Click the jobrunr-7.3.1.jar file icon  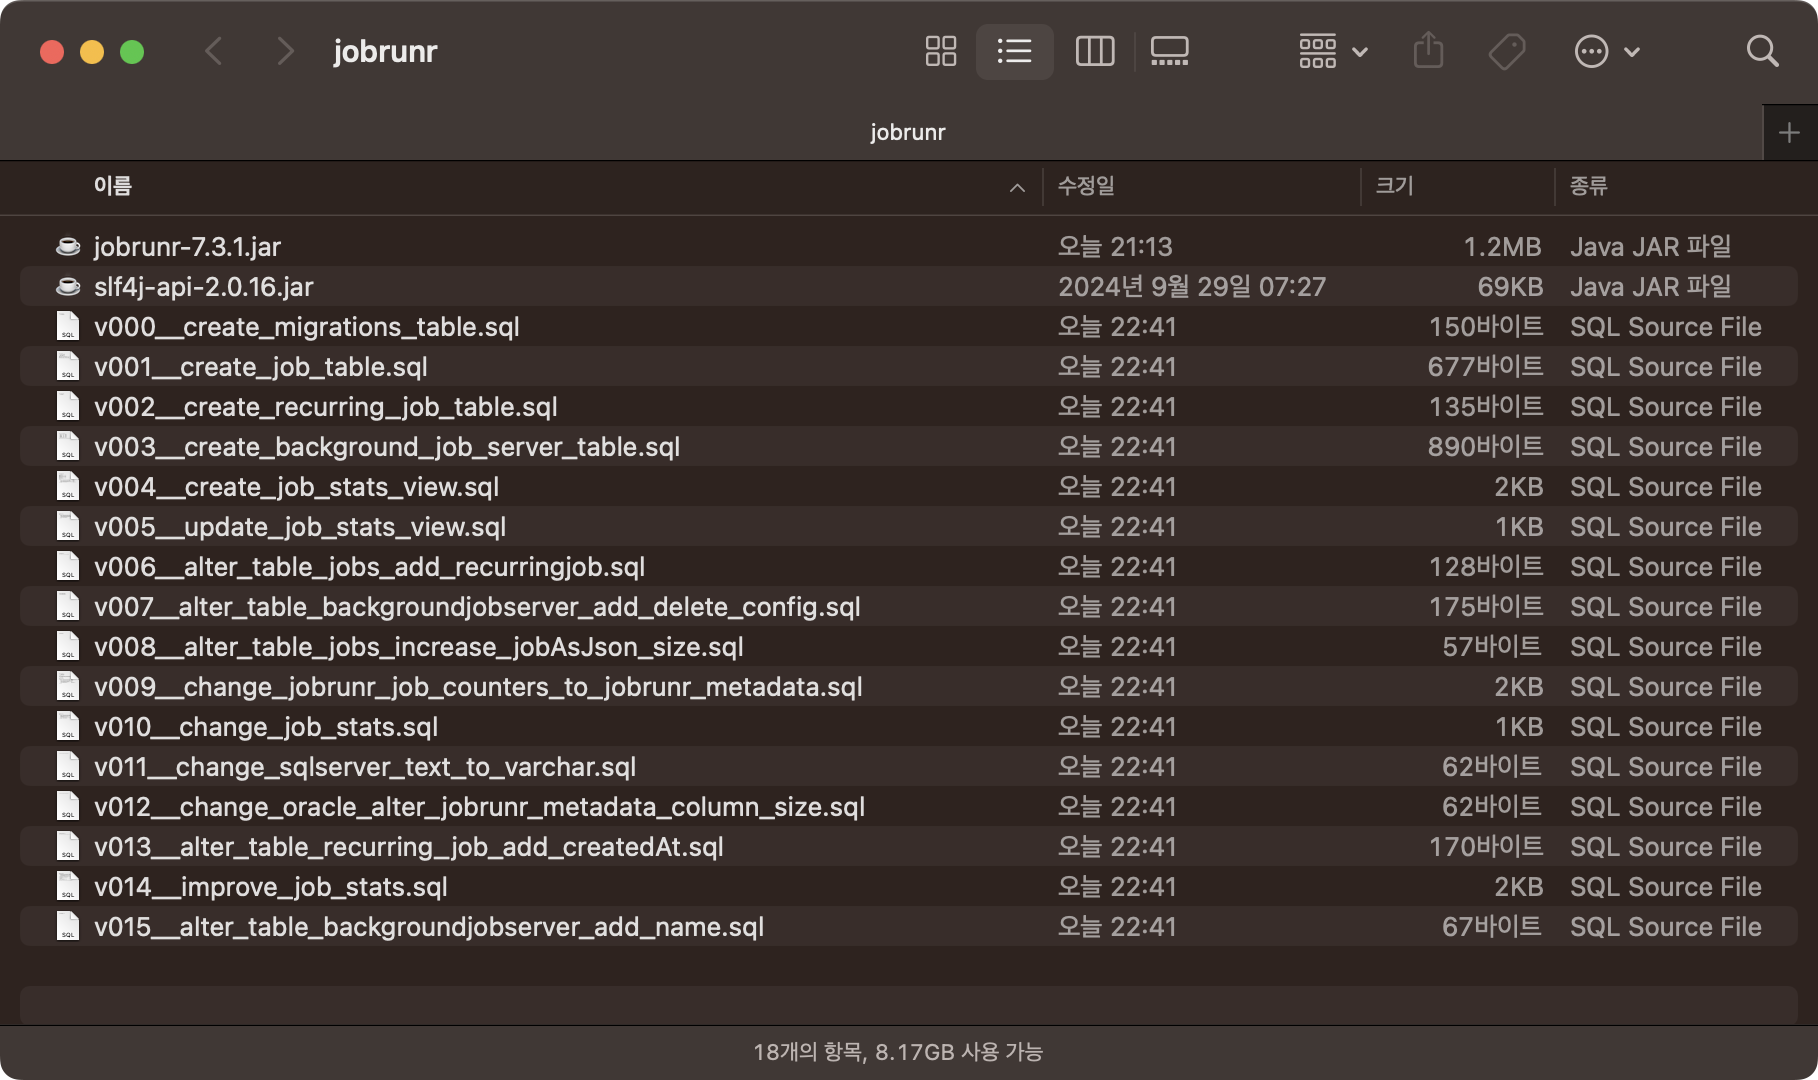pos(68,246)
